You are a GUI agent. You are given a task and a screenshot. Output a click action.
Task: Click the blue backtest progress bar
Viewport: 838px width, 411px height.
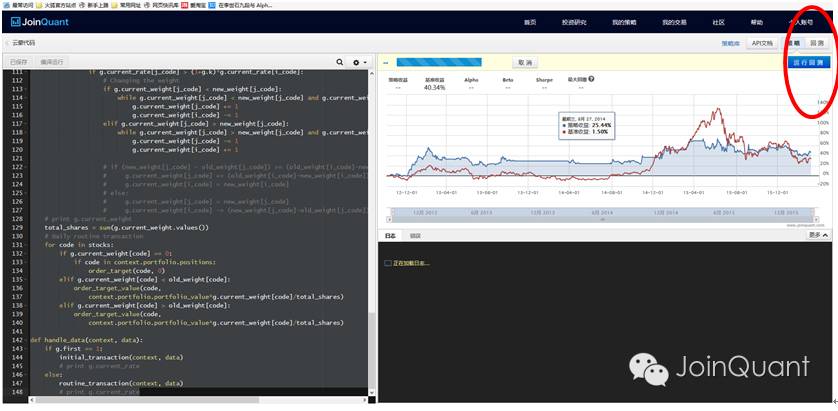(439, 63)
